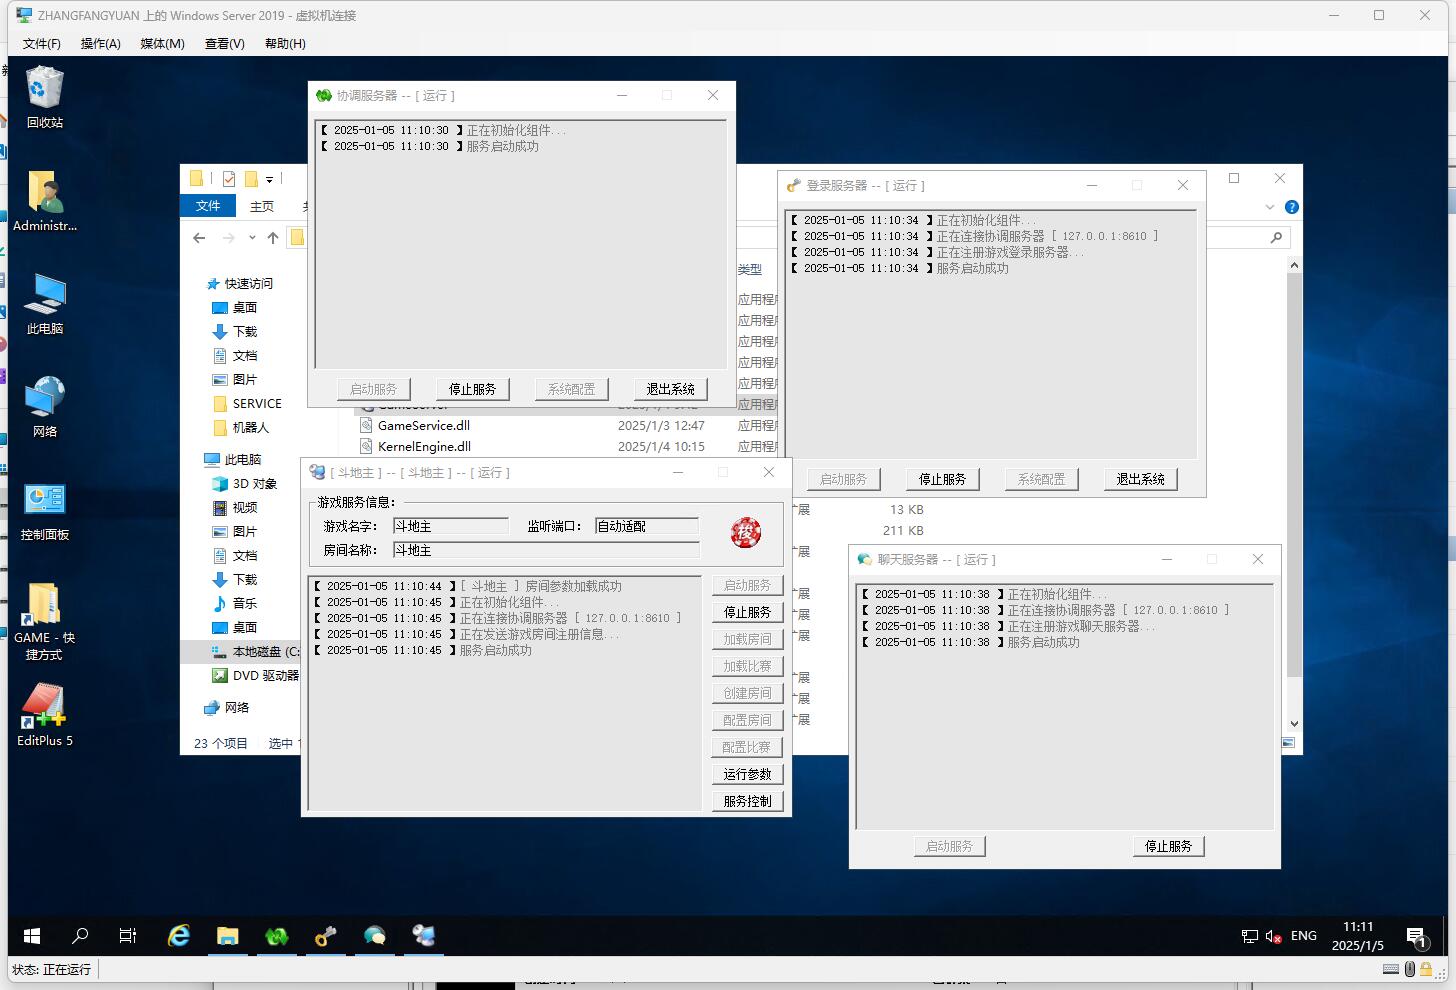Click 停止服务 in the coordination server window

[472, 389]
